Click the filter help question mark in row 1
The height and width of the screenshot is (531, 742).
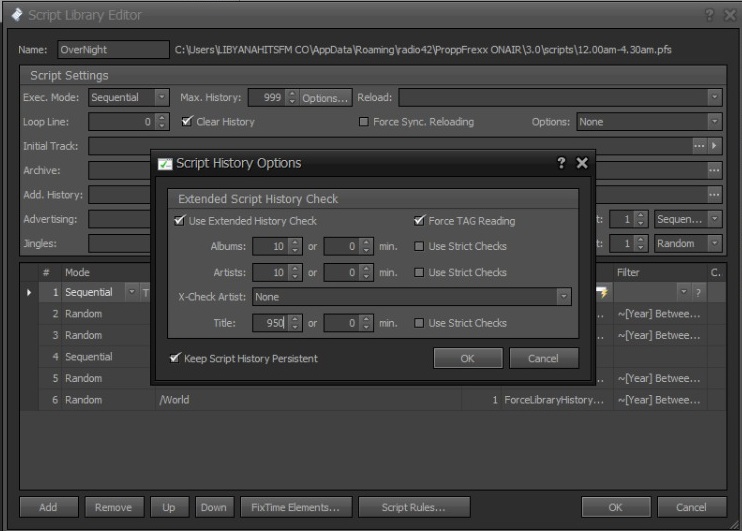698,292
